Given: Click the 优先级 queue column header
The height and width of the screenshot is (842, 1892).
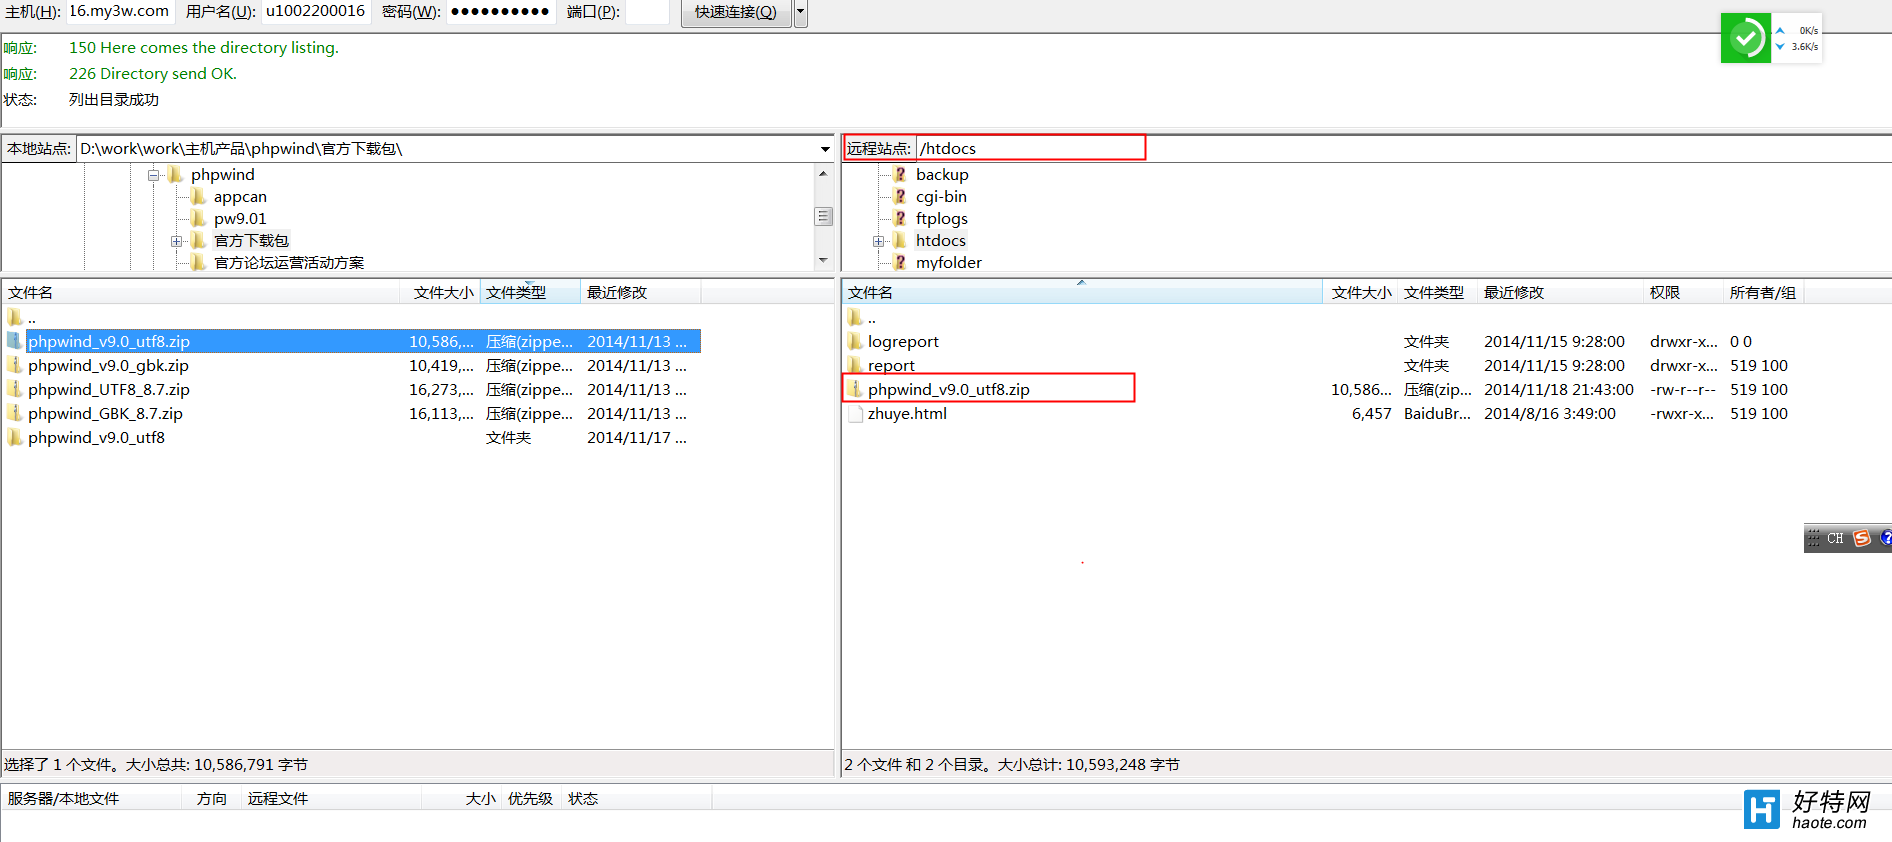Looking at the screenshot, I should [x=530, y=799].
